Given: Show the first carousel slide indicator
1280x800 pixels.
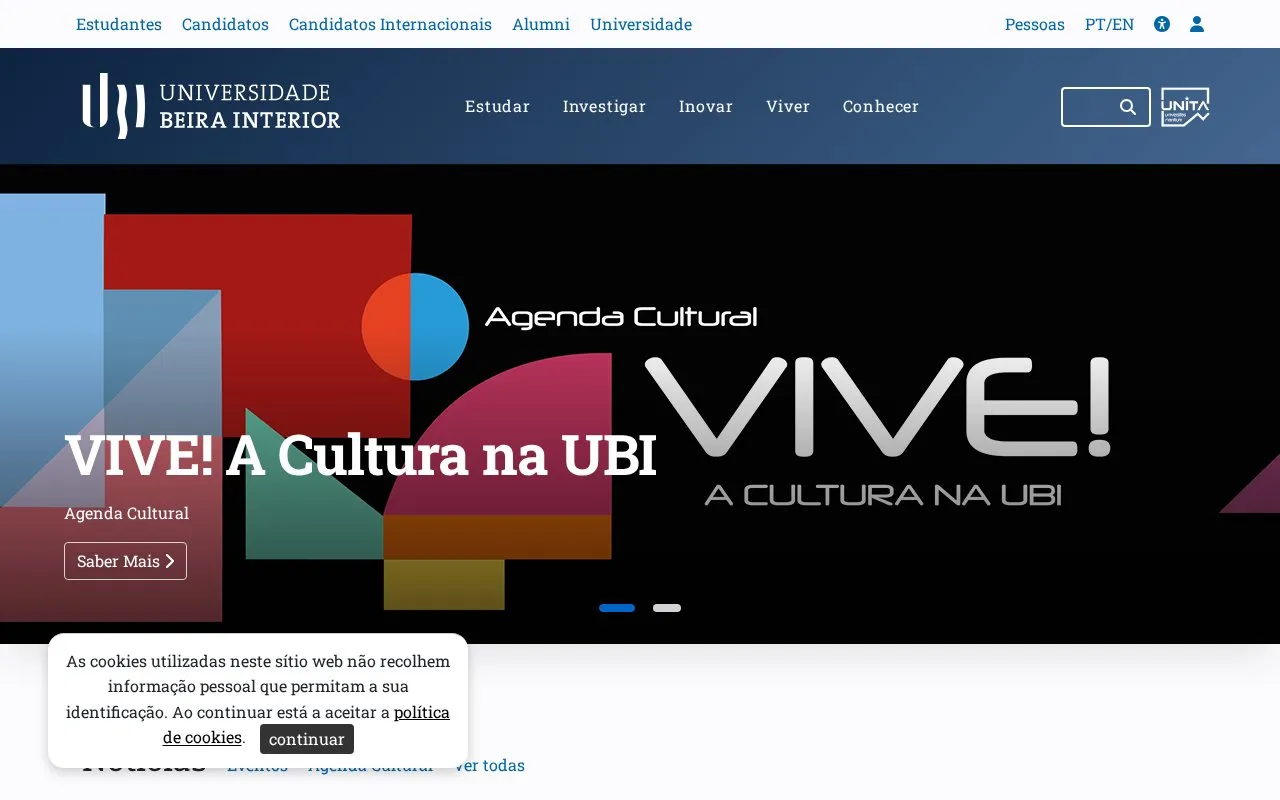Looking at the screenshot, I should (617, 608).
